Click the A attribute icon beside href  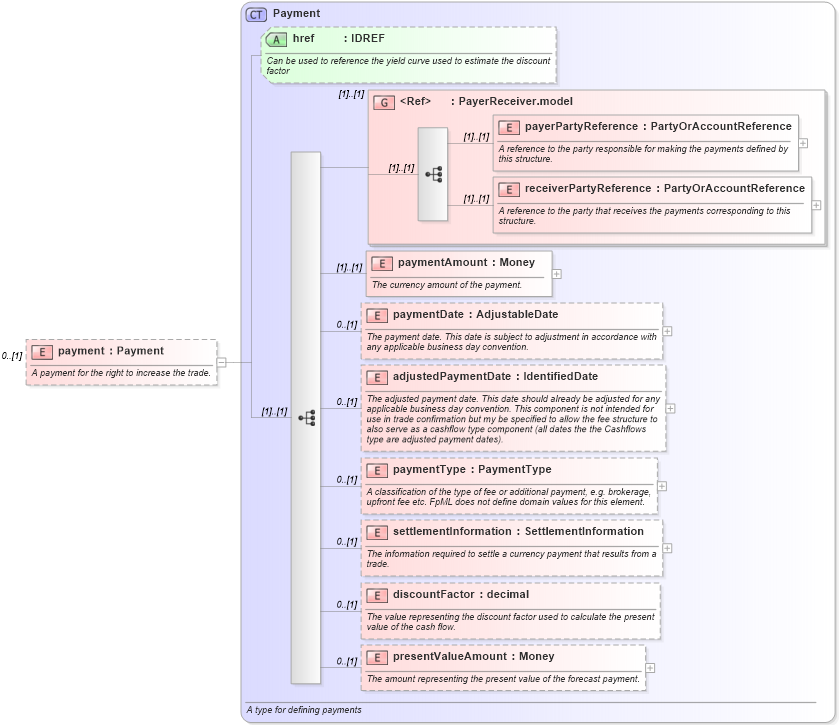click(x=275, y=39)
